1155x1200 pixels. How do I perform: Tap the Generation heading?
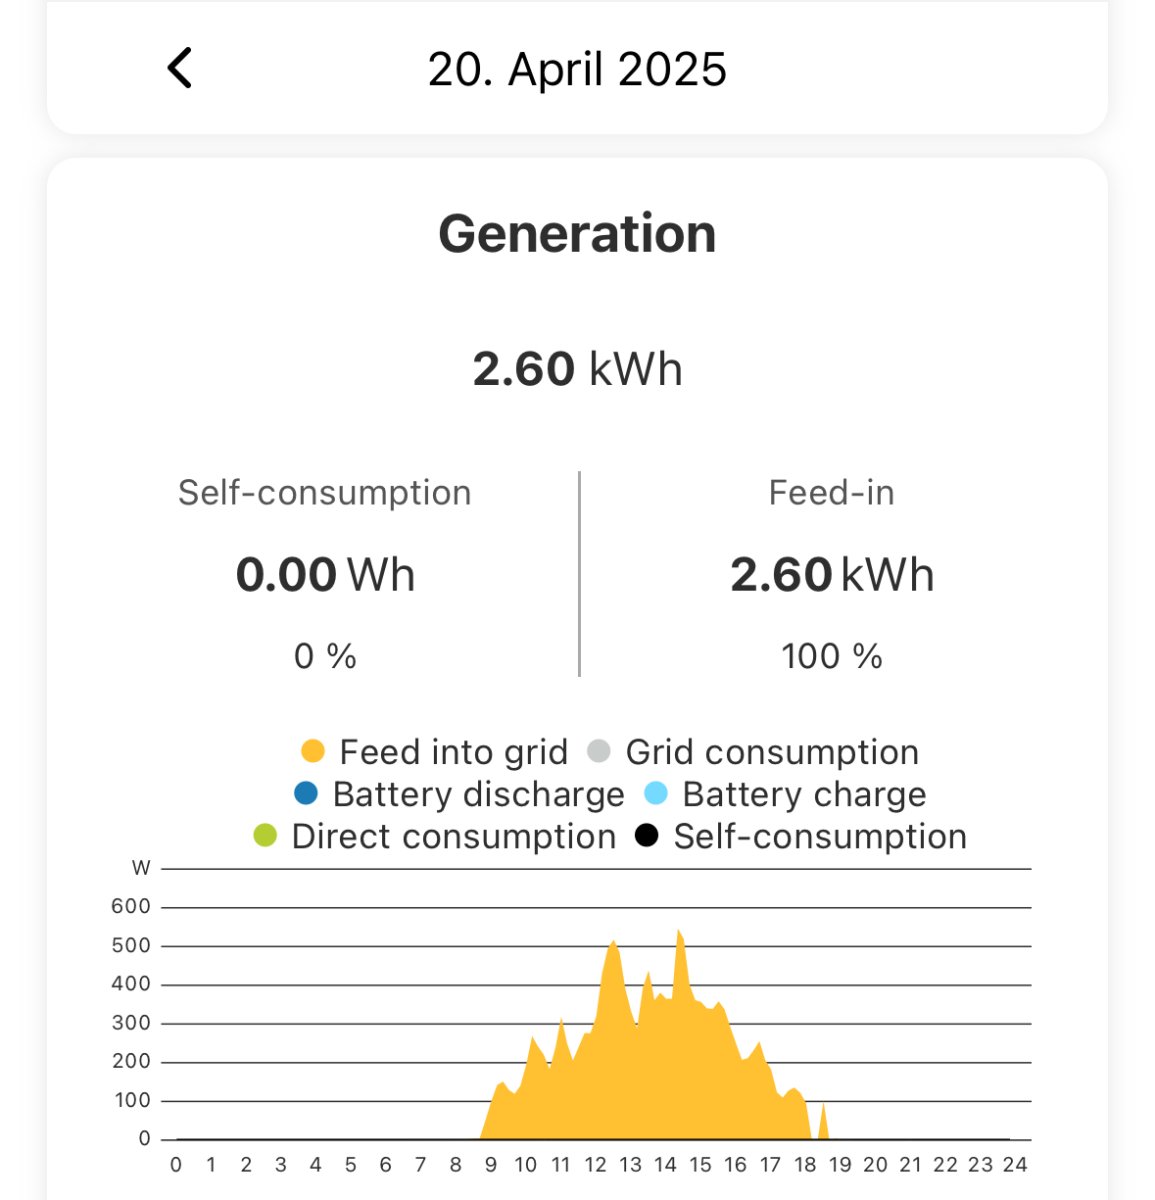tap(577, 234)
